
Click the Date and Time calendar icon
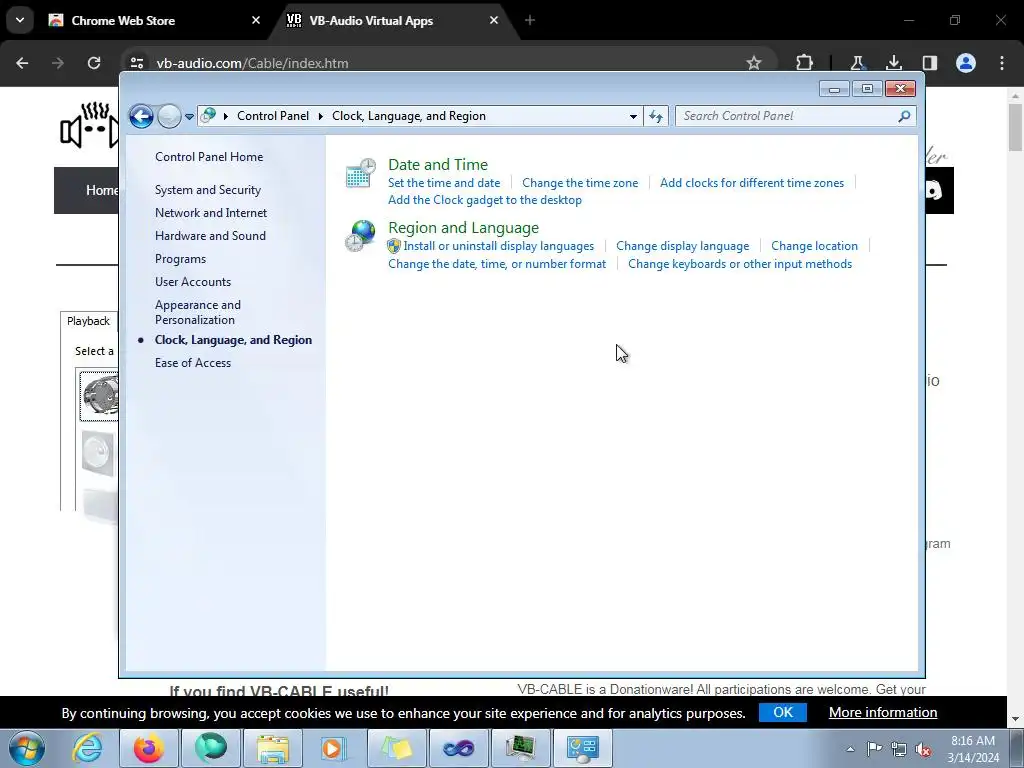point(360,173)
